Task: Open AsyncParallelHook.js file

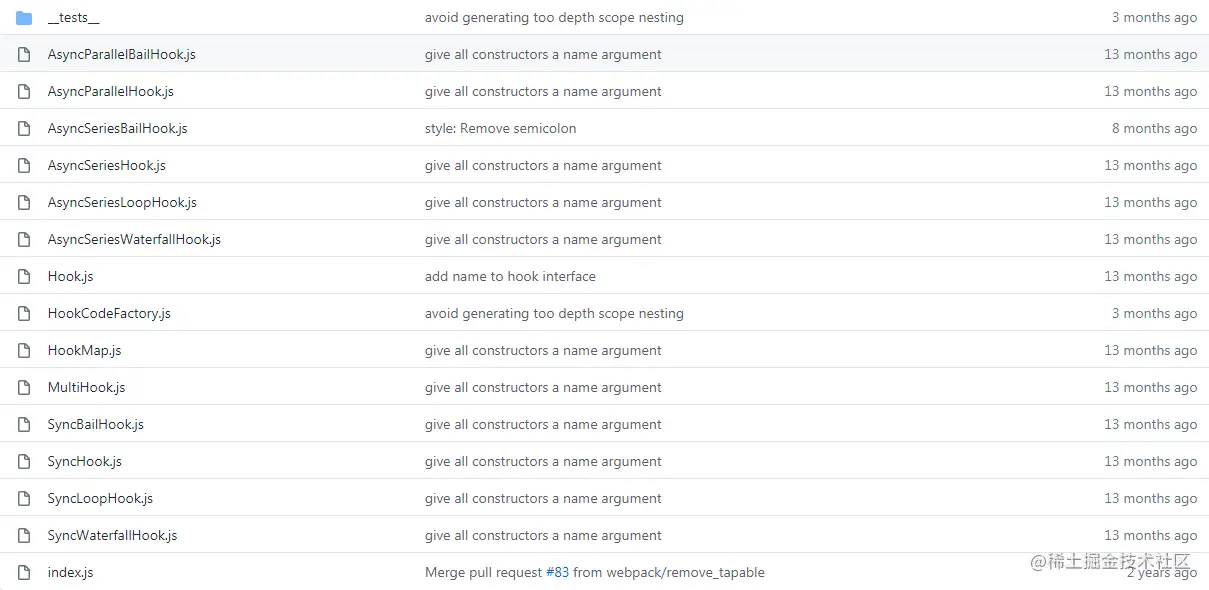Action: point(110,92)
